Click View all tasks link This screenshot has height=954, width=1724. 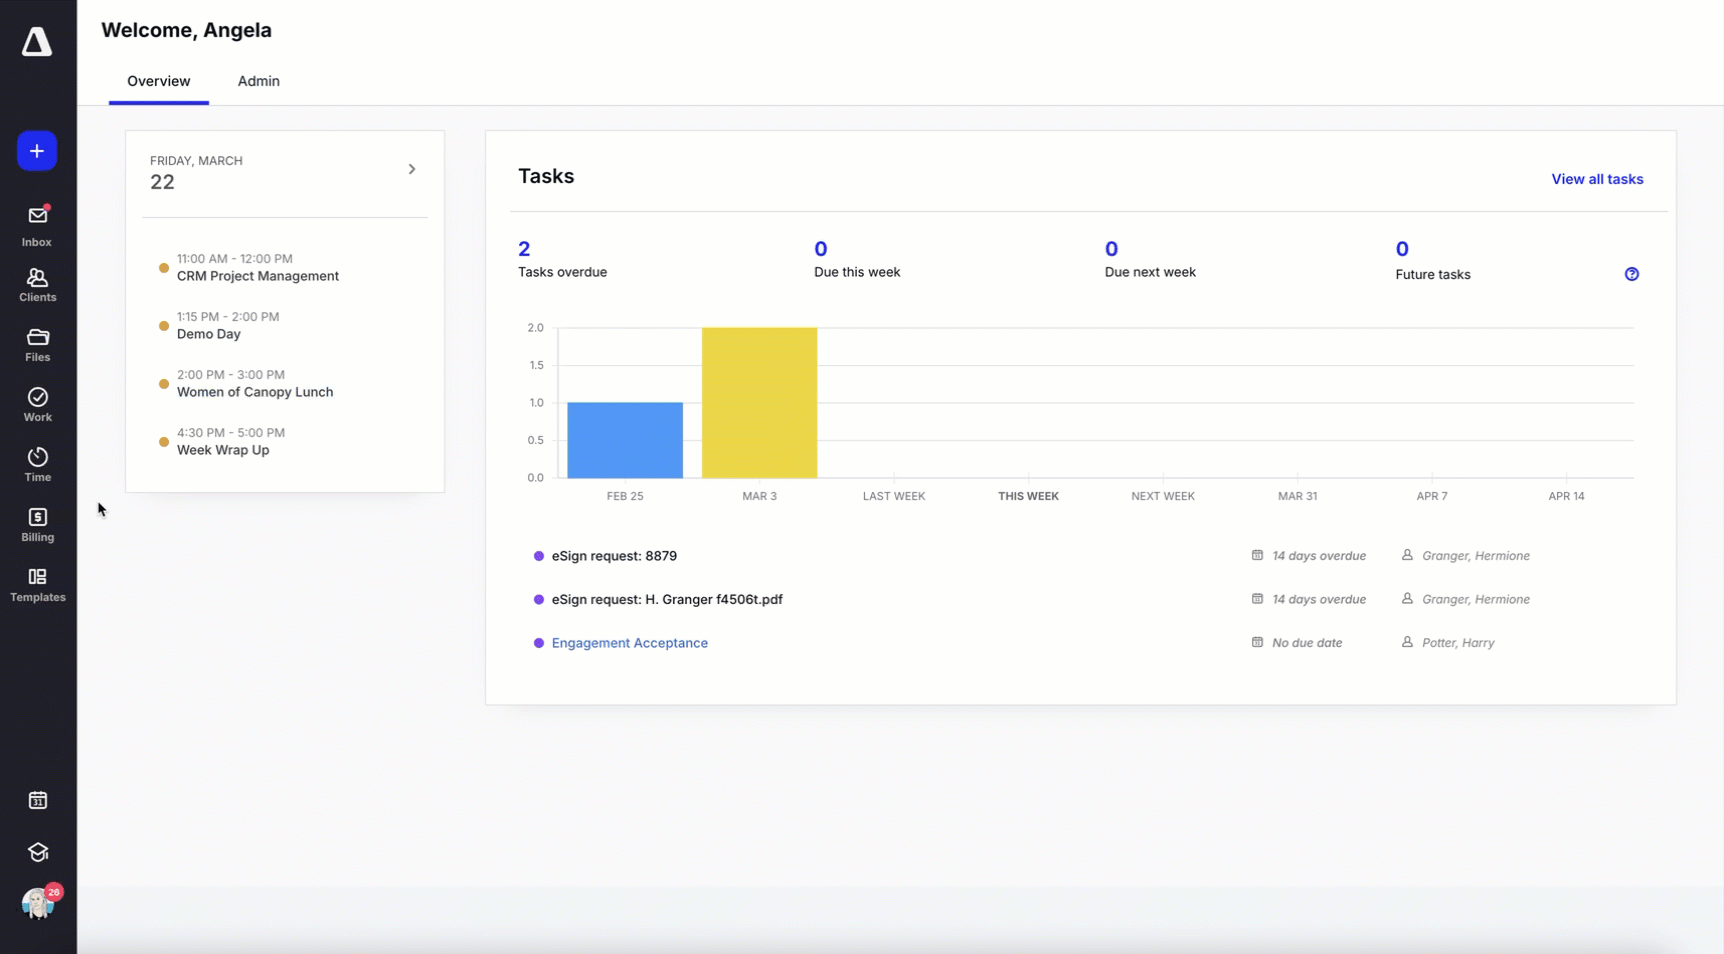[x=1596, y=179]
